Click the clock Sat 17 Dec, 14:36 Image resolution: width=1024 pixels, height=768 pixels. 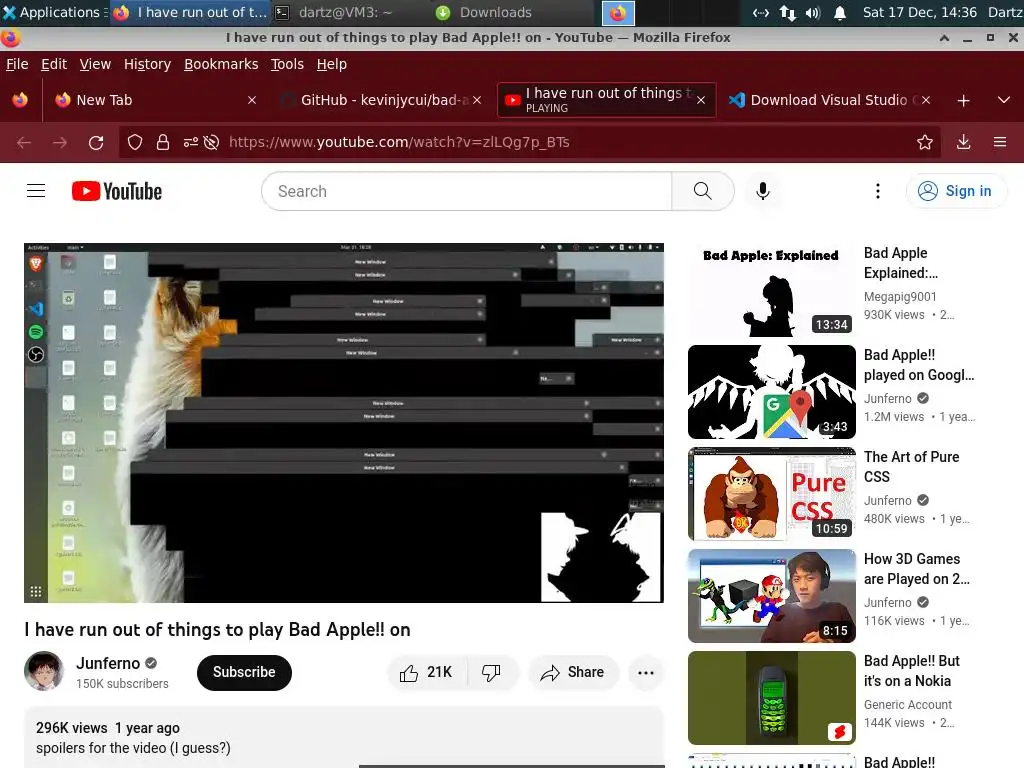[920, 12]
